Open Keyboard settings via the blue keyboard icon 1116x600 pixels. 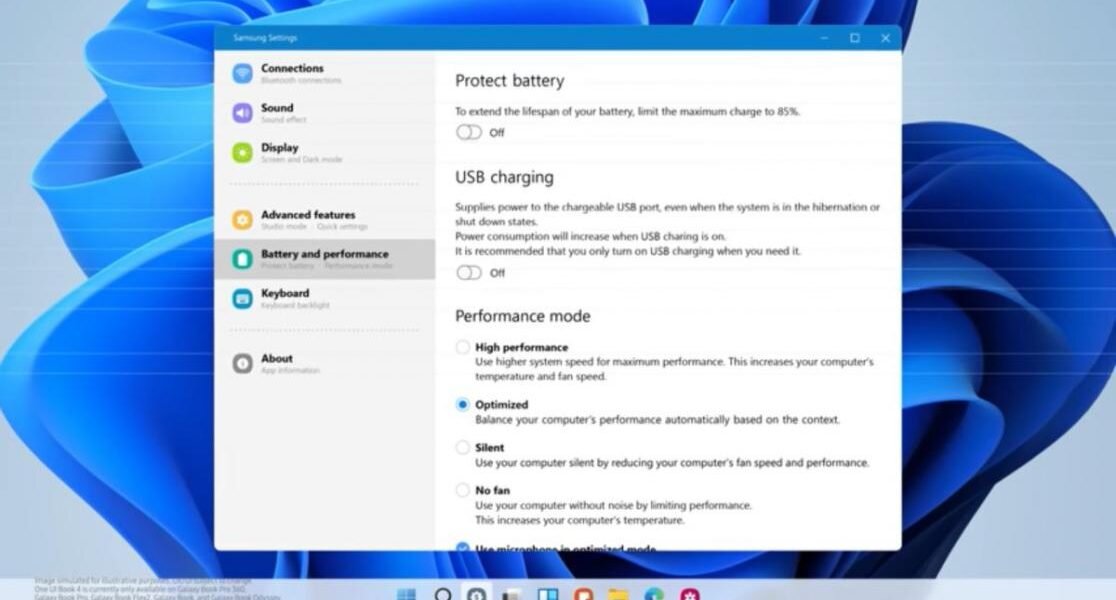(x=242, y=299)
